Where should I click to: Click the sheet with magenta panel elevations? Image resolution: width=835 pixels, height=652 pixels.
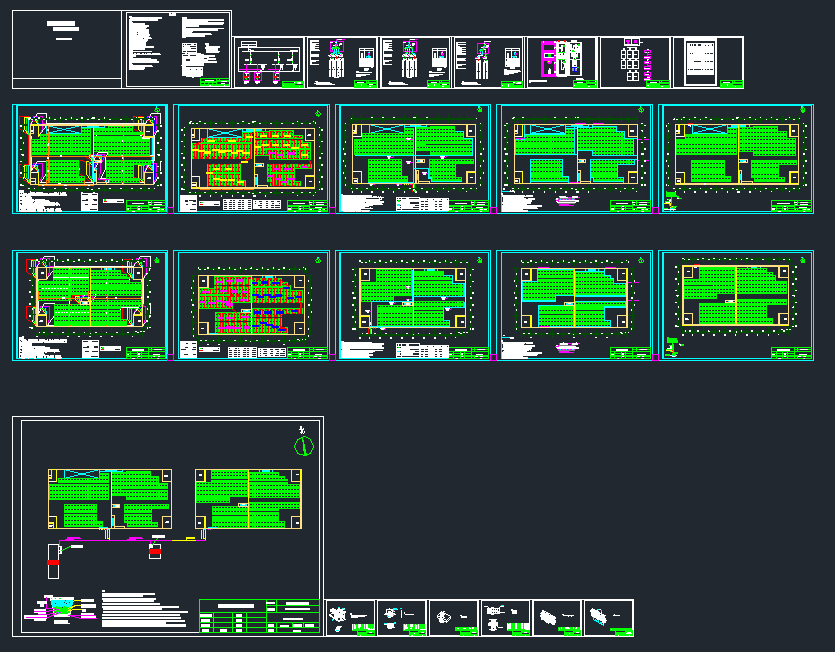point(562,62)
